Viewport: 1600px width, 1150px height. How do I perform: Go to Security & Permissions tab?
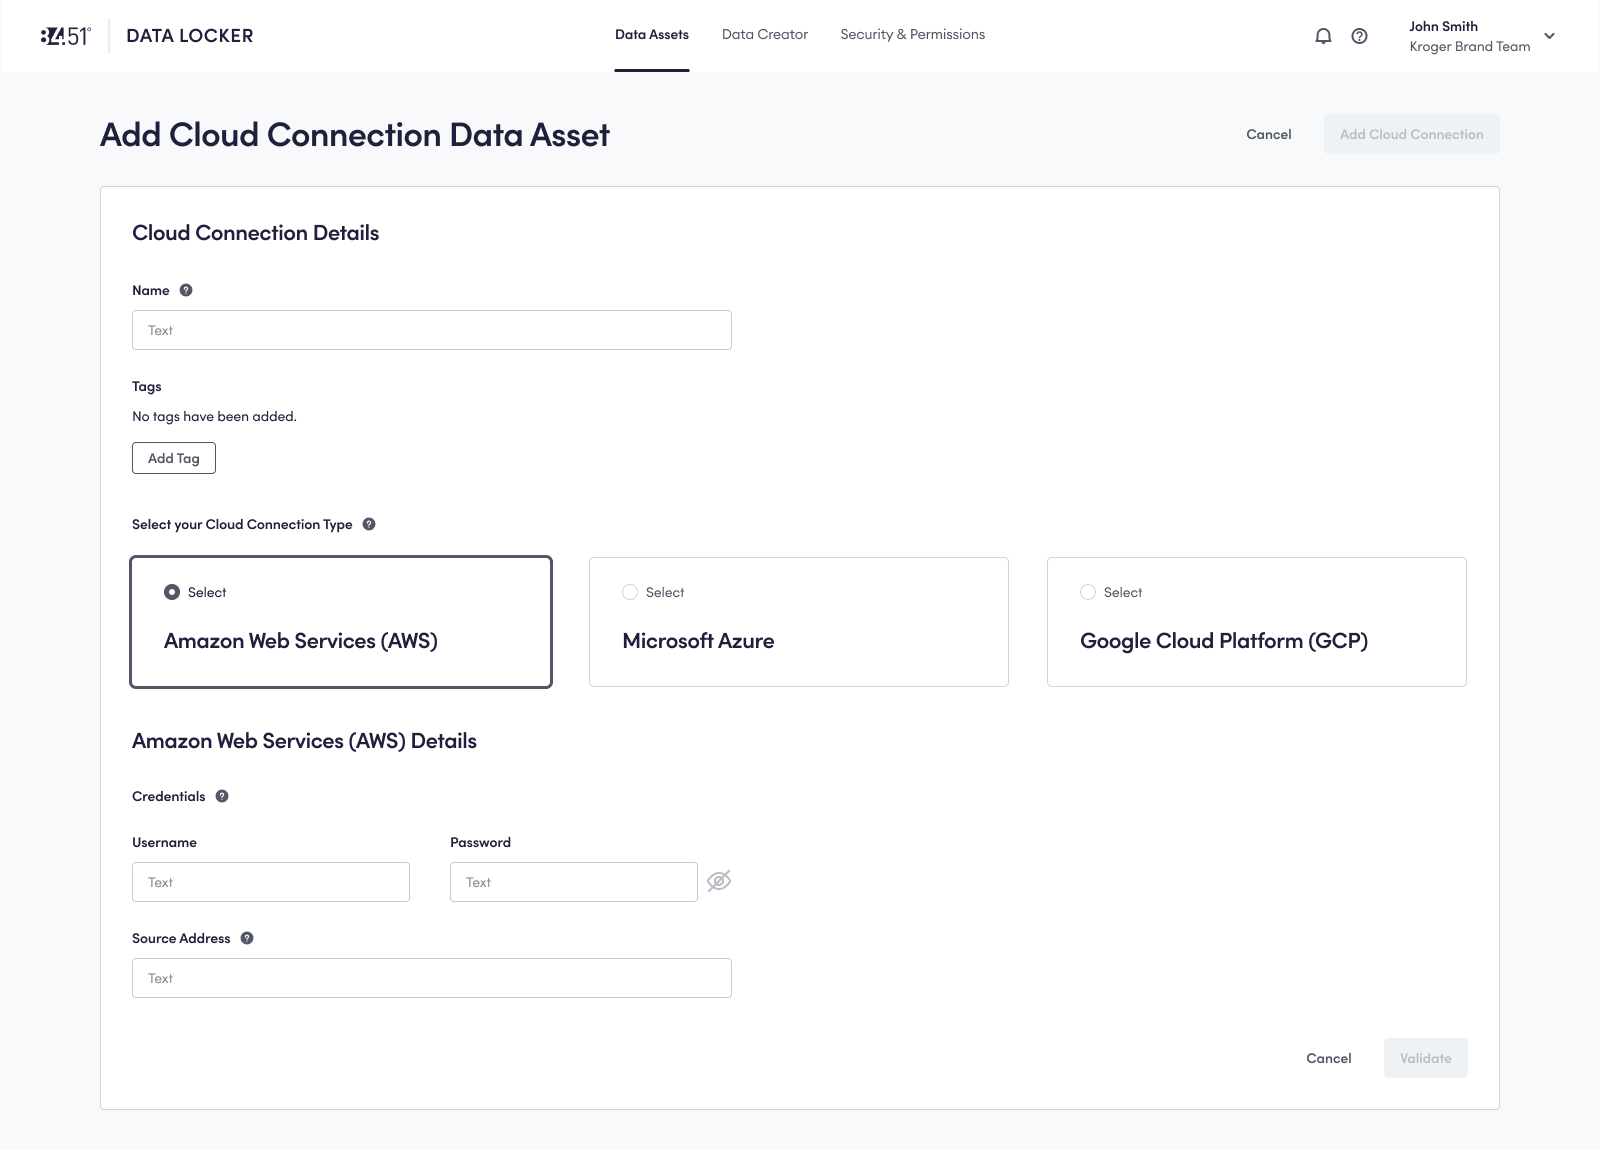point(913,35)
